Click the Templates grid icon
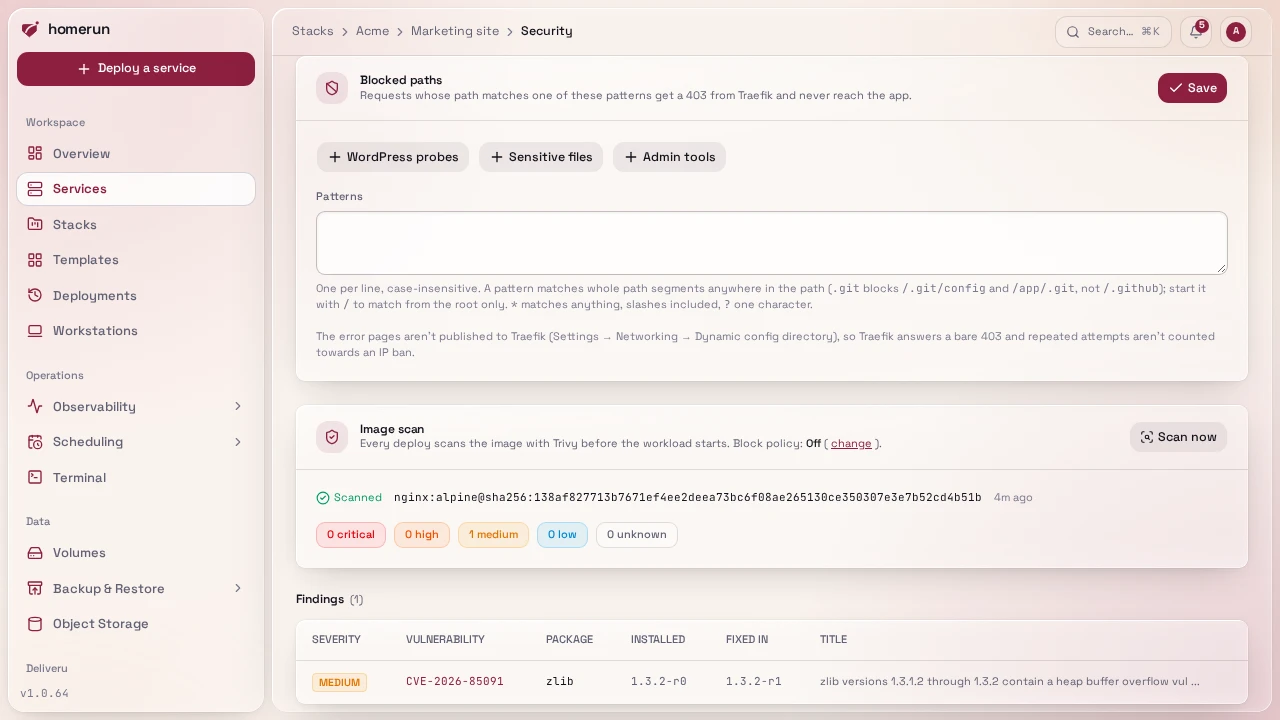1280x720 pixels. (35, 260)
